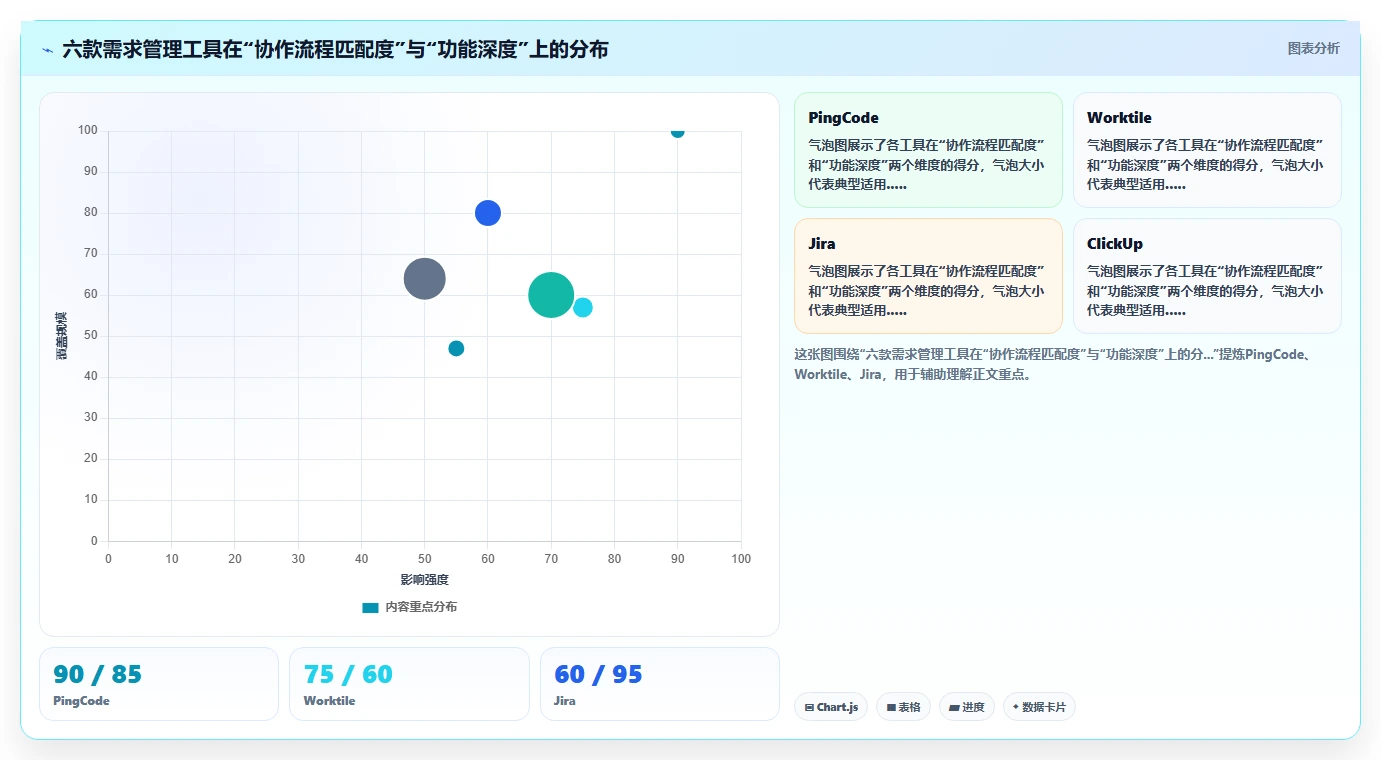
Task: Select the Jira info card
Action: (x=928, y=276)
